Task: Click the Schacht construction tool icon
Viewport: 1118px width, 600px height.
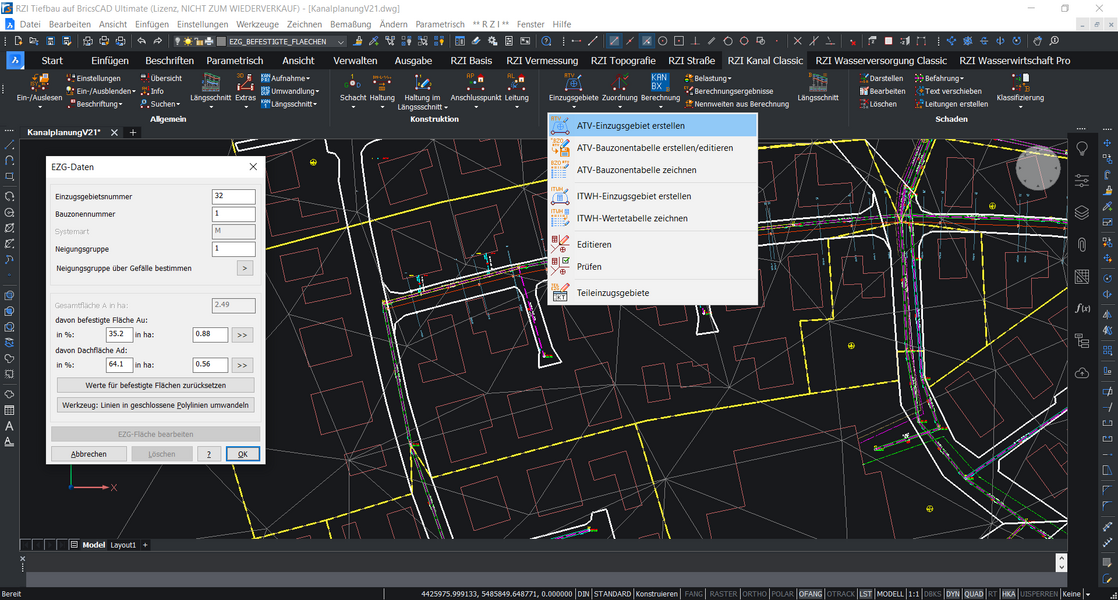Action: pyautogui.click(x=353, y=83)
